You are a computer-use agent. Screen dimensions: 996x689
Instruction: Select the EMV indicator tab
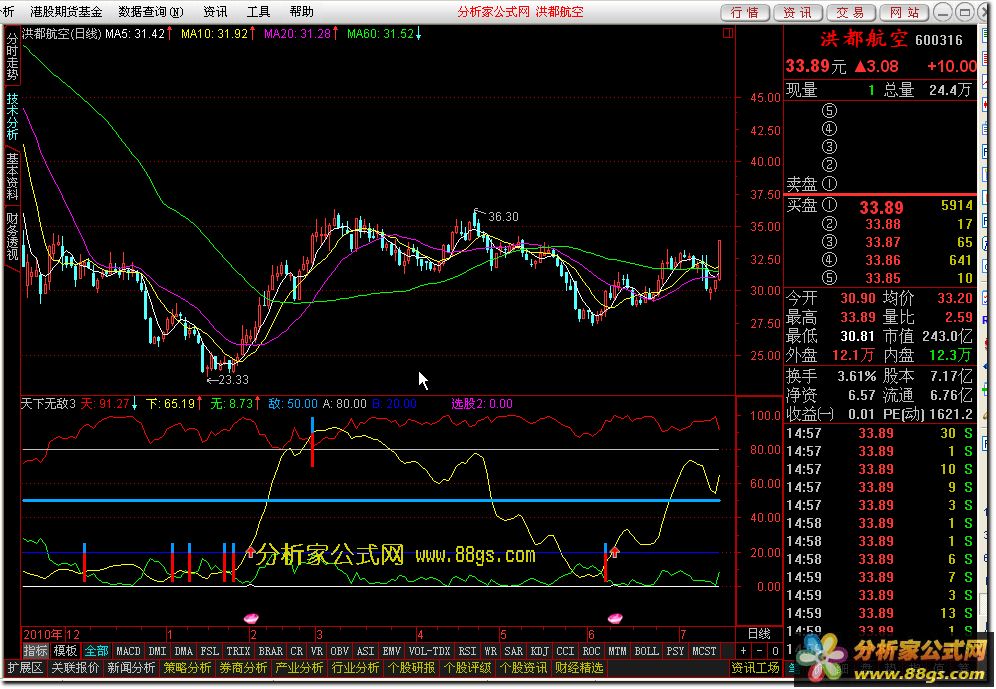pyautogui.click(x=392, y=651)
